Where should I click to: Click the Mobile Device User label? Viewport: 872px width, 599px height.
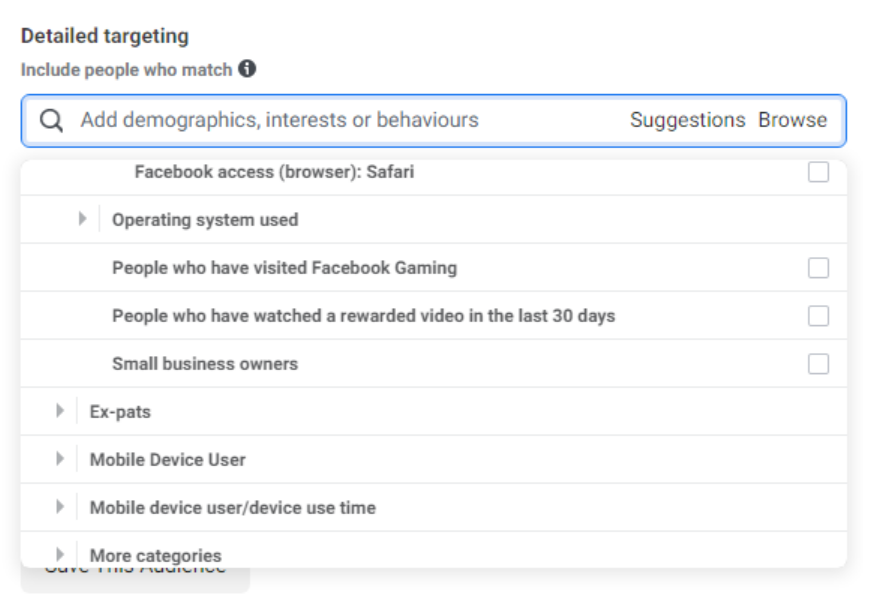pos(167,460)
